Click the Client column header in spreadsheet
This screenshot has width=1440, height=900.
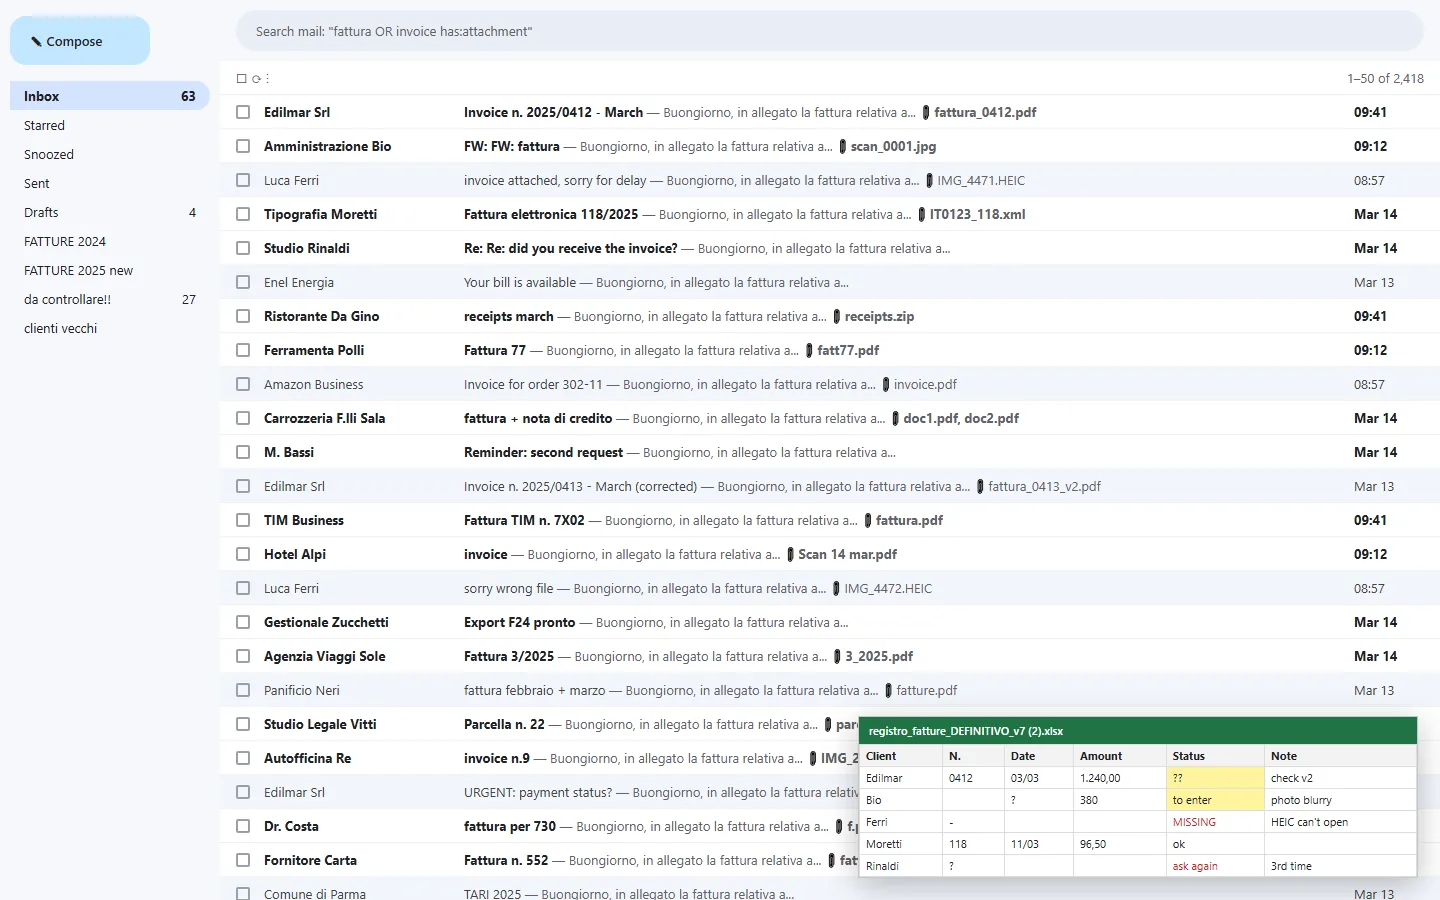[x=901, y=756]
